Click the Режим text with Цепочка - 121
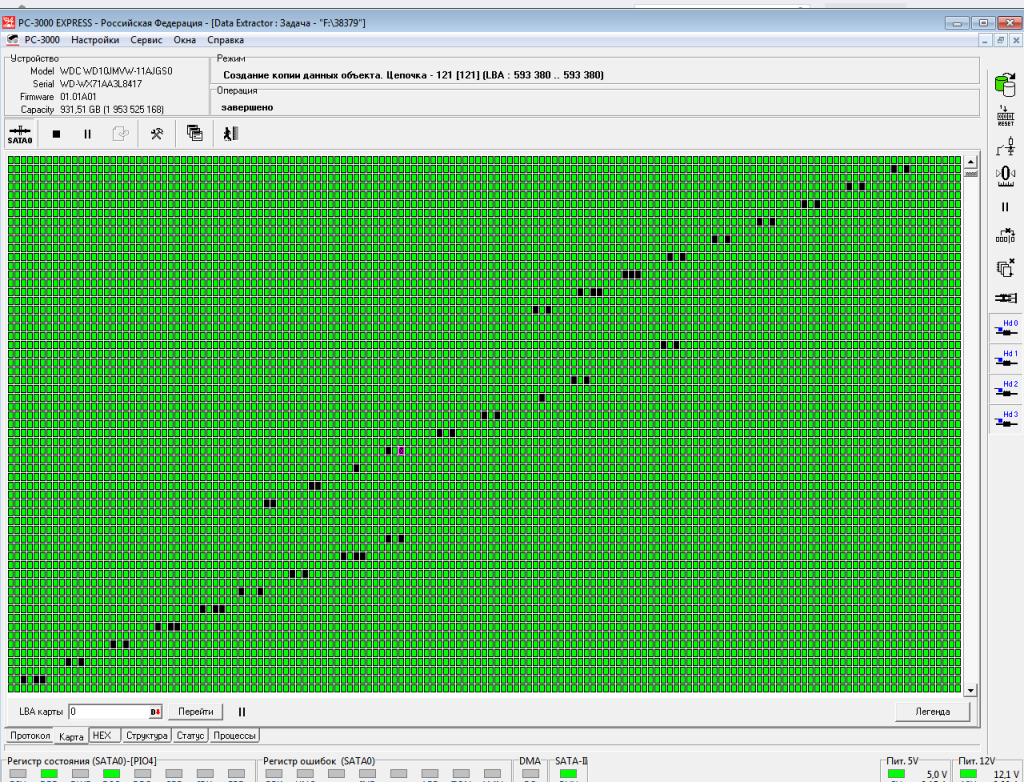This screenshot has width=1024, height=782. (413, 75)
